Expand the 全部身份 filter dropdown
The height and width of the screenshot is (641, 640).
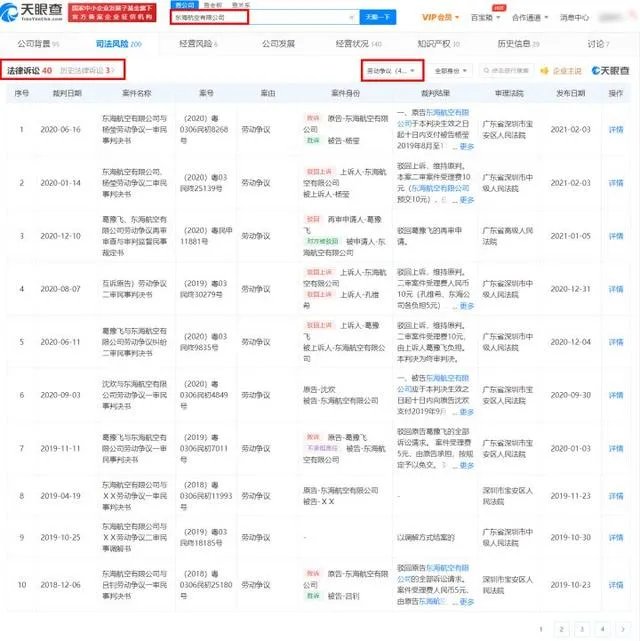coord(450,71)
